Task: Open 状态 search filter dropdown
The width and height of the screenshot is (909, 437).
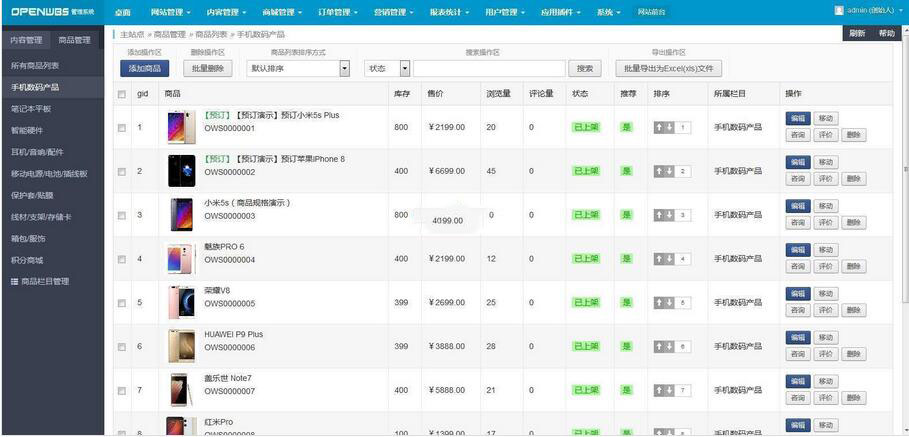Action: [387, 68]
